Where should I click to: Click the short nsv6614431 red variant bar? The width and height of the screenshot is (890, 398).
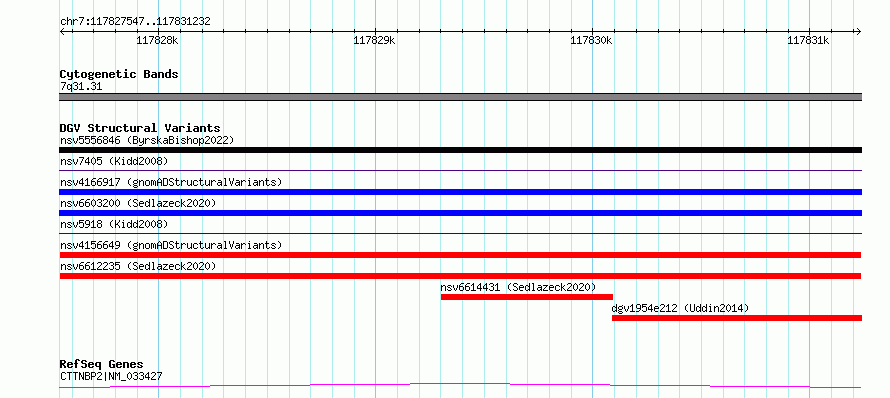coord(527,297)
